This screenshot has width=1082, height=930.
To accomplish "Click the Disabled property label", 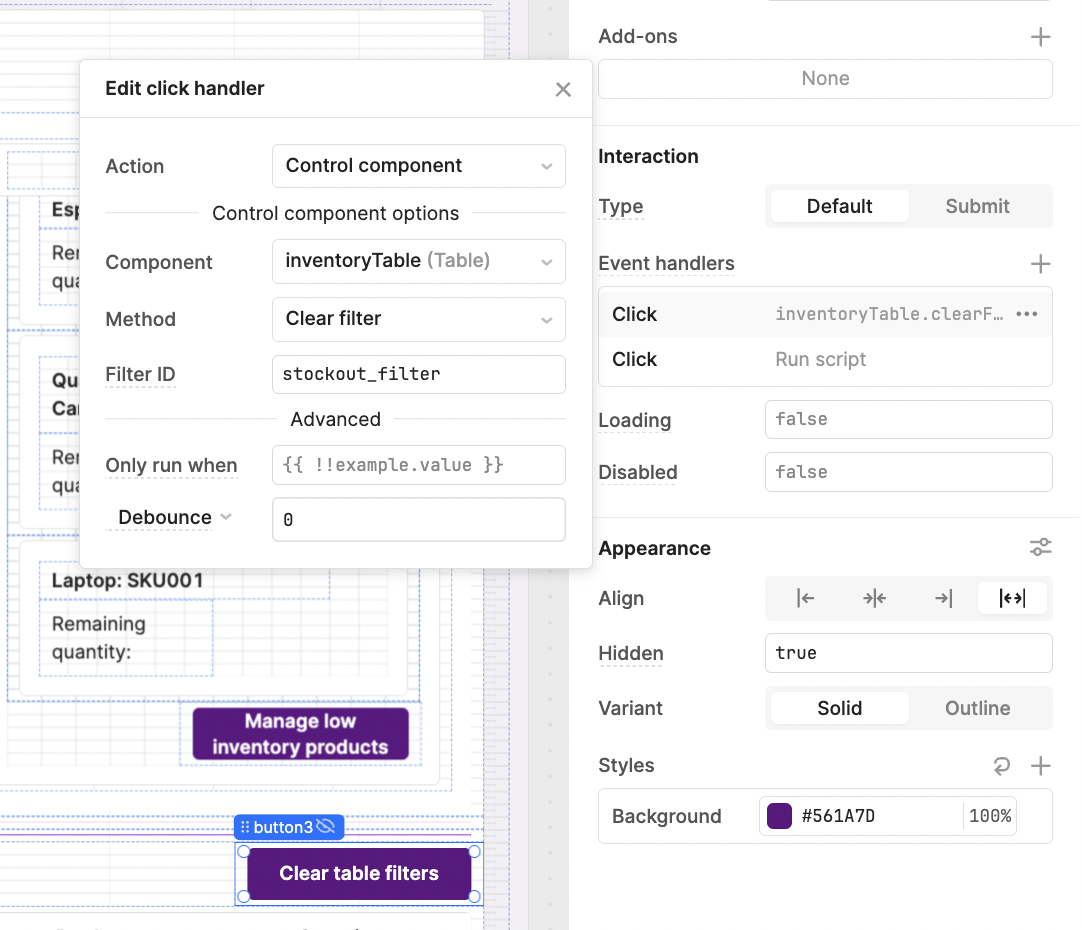I will pyautogui.click(x=638, y=473).
